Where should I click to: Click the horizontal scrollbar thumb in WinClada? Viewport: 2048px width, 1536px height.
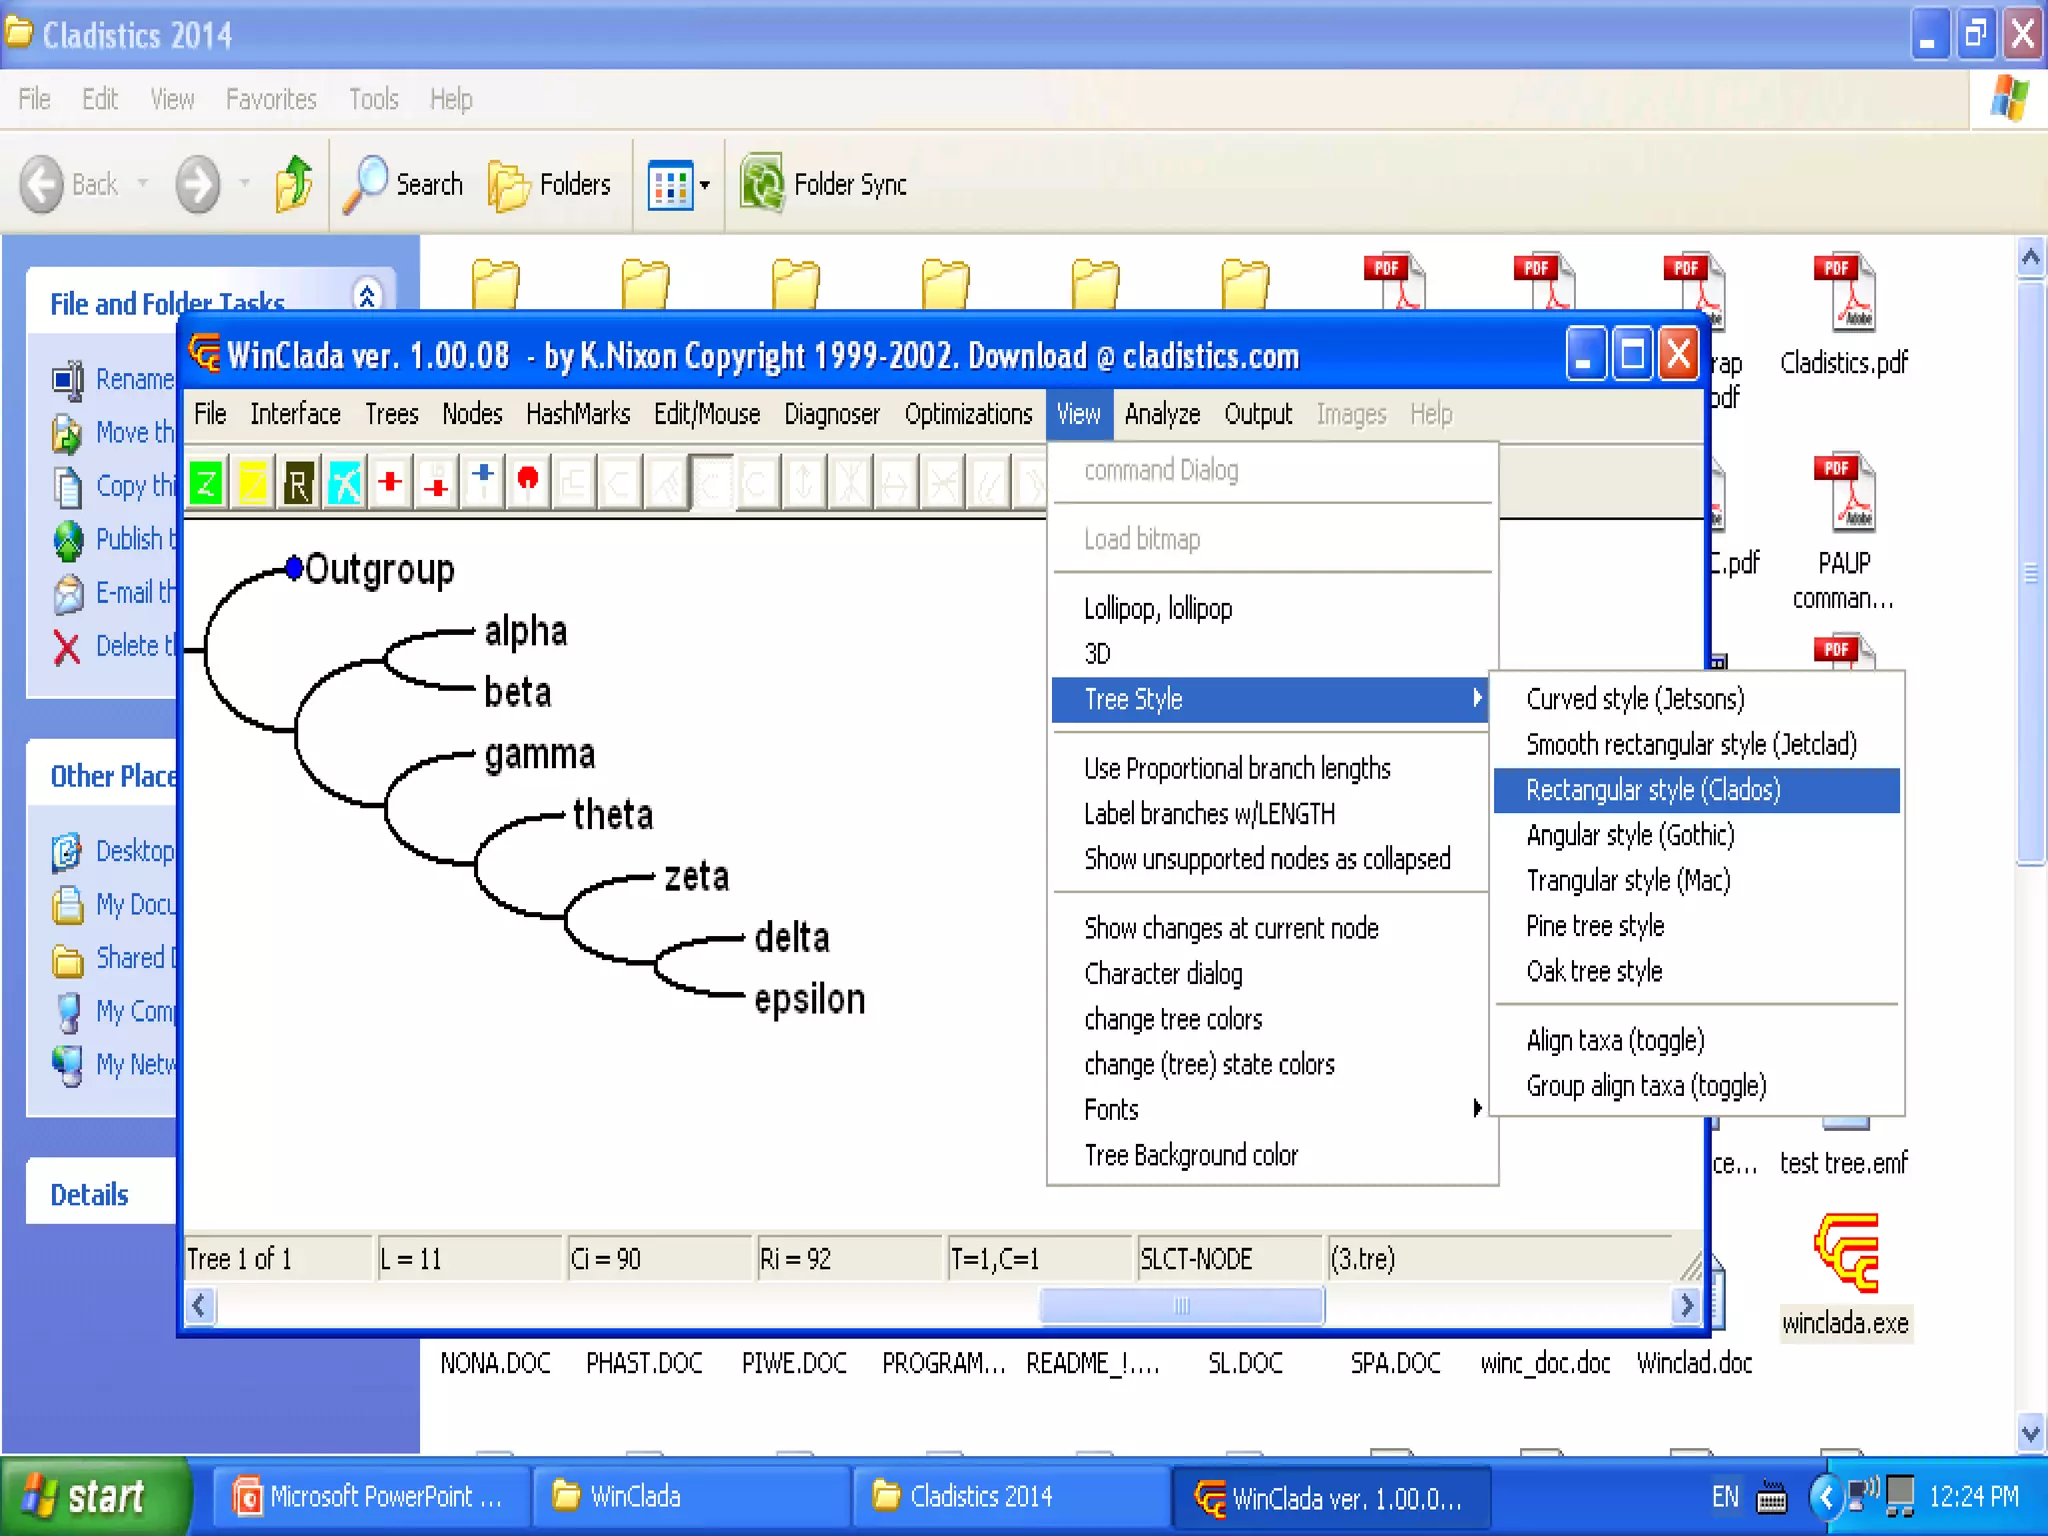tap(1181, 1305)
